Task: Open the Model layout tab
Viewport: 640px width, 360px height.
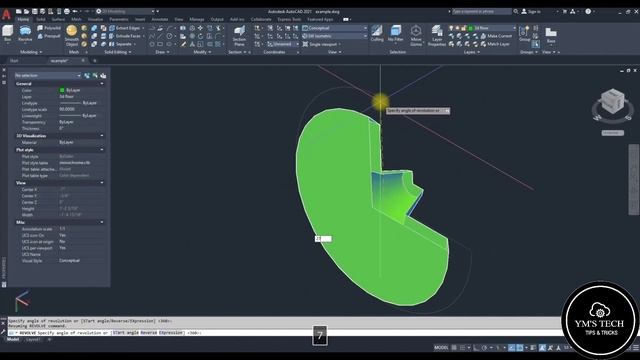Action: click(x=13, y=340)
